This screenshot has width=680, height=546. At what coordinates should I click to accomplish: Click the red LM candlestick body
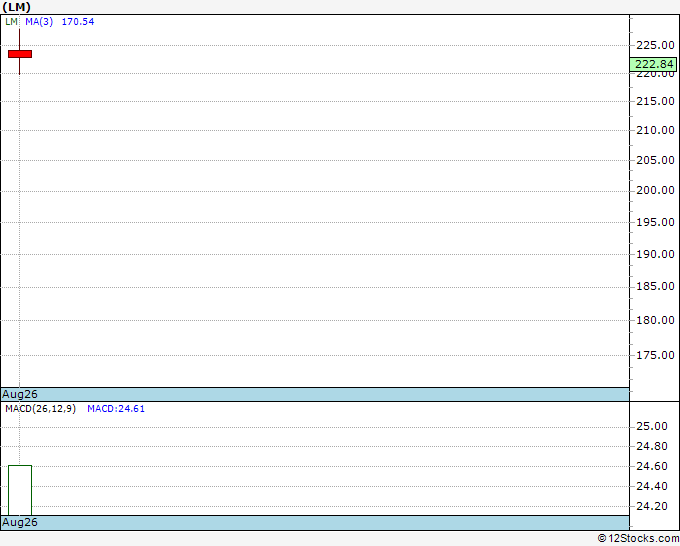pyautogui.click(x=20, y=54)
